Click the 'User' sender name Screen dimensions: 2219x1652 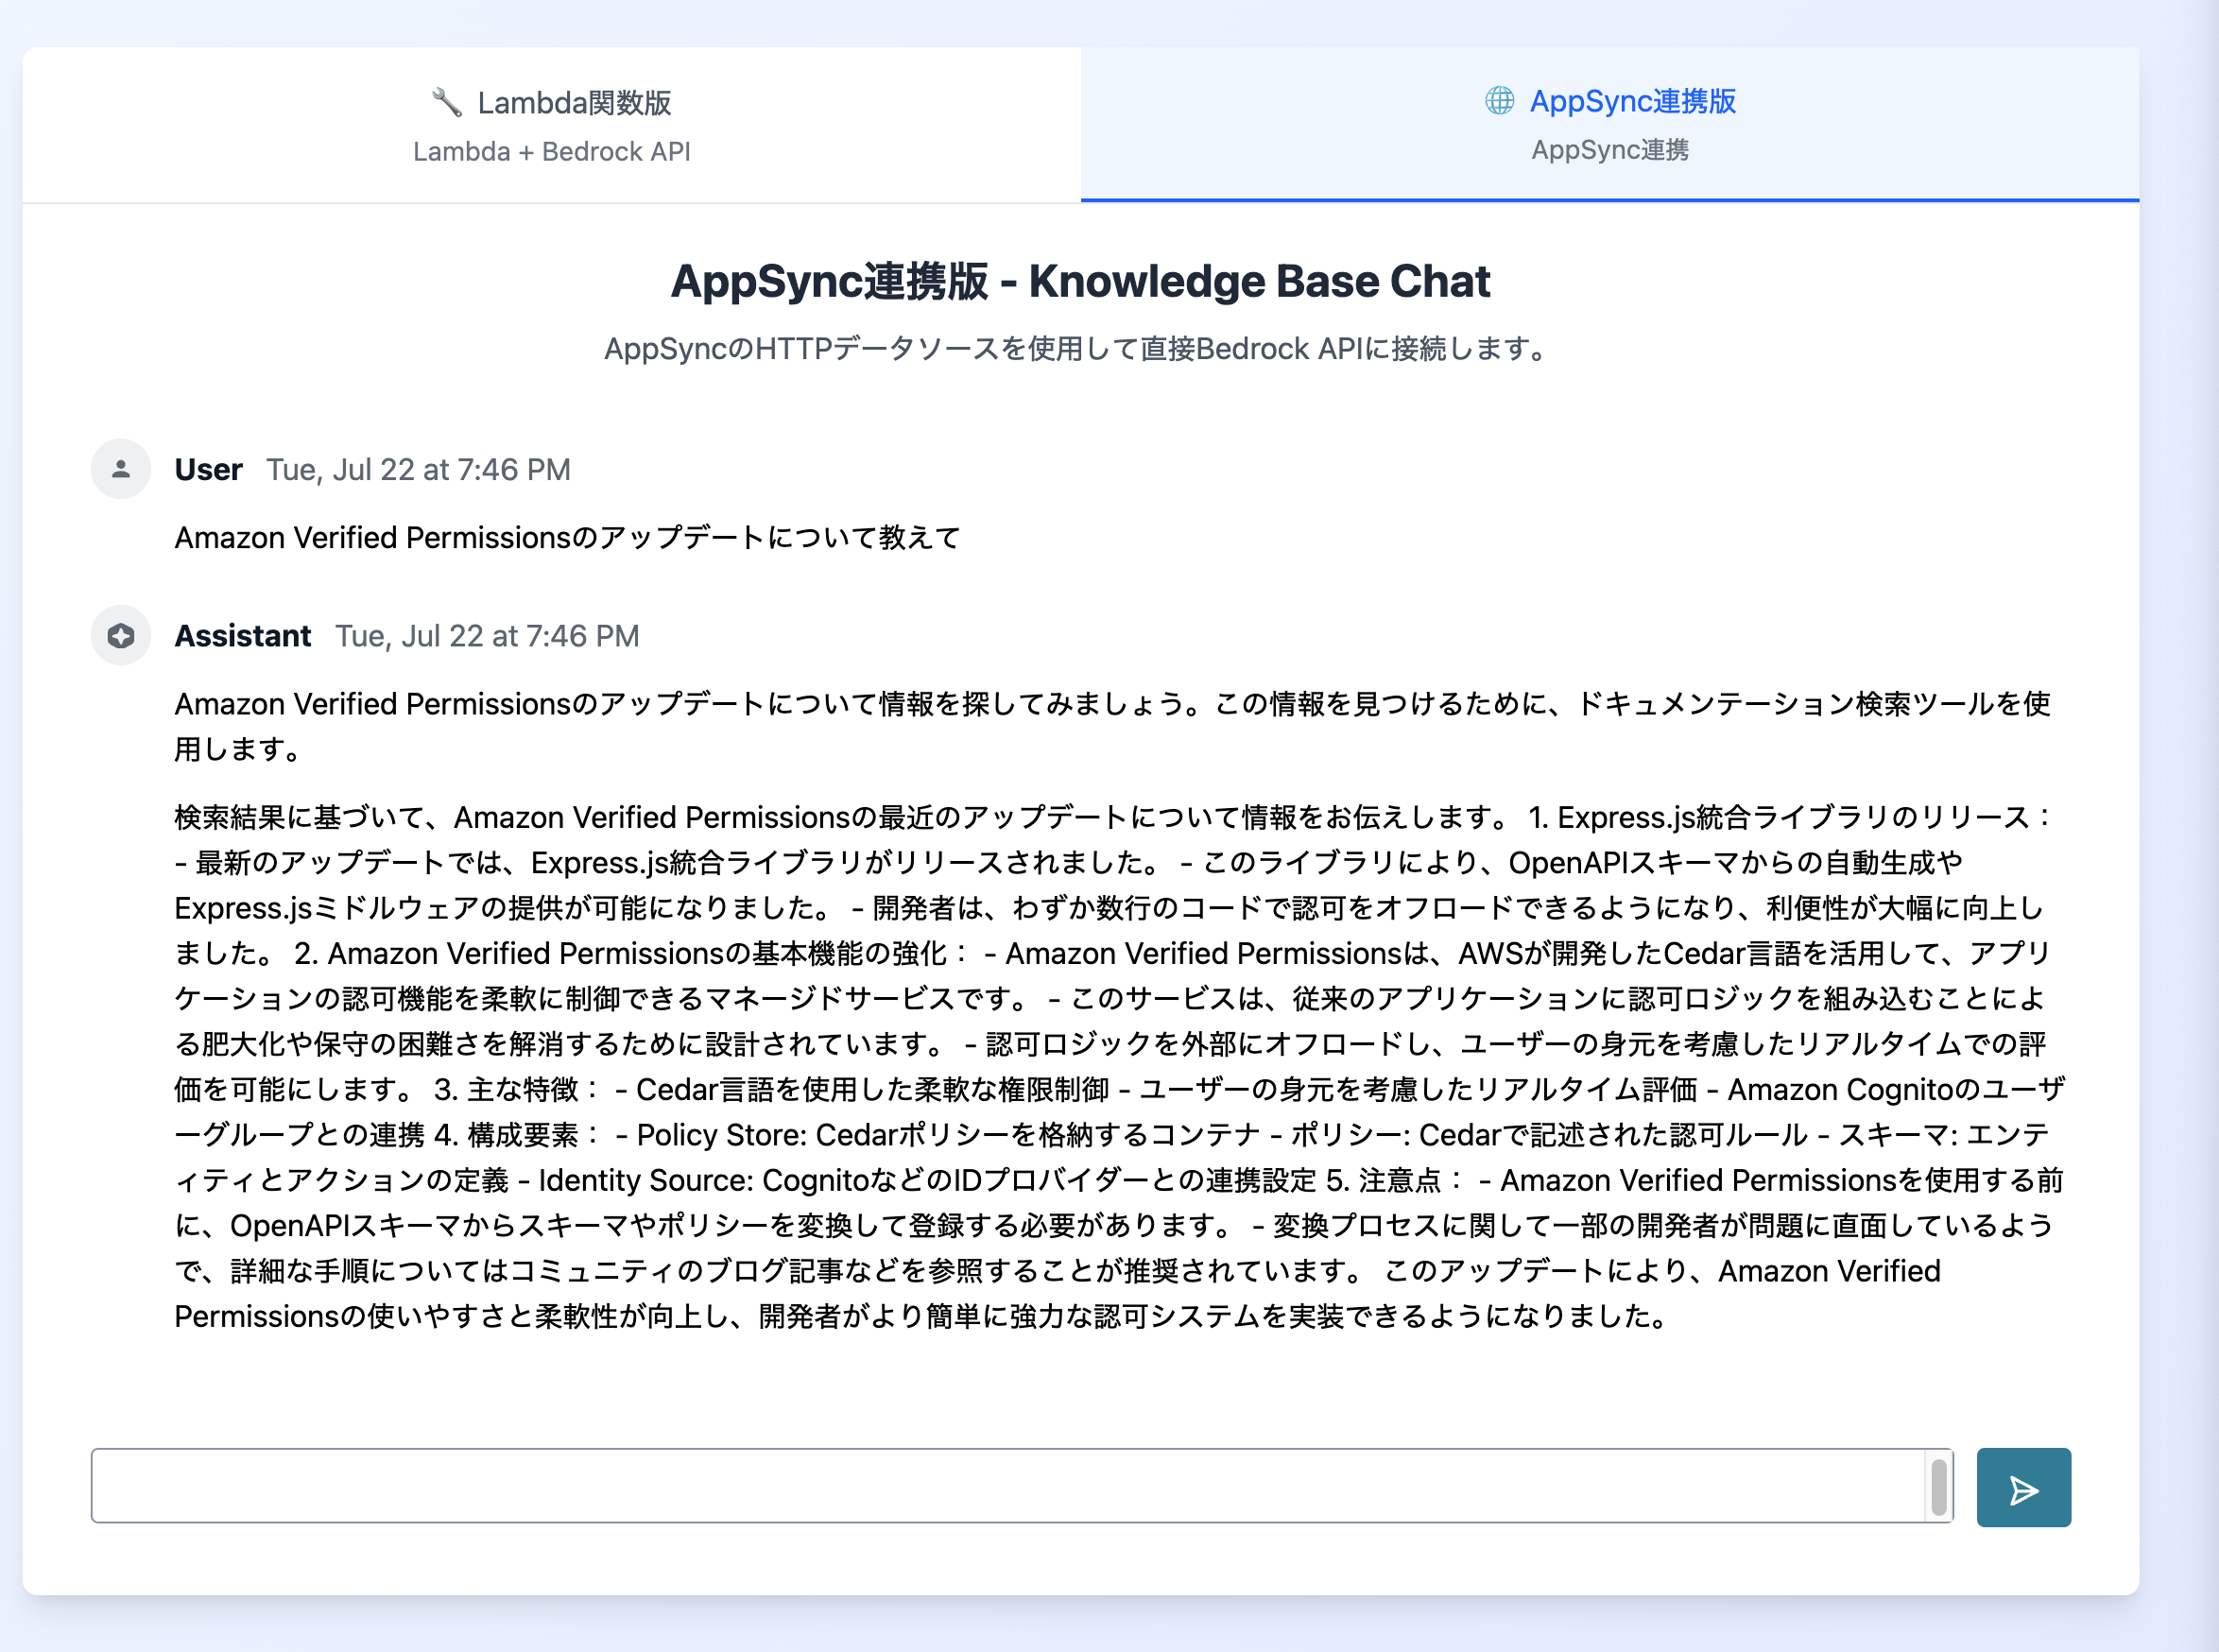tap(208, 469)
